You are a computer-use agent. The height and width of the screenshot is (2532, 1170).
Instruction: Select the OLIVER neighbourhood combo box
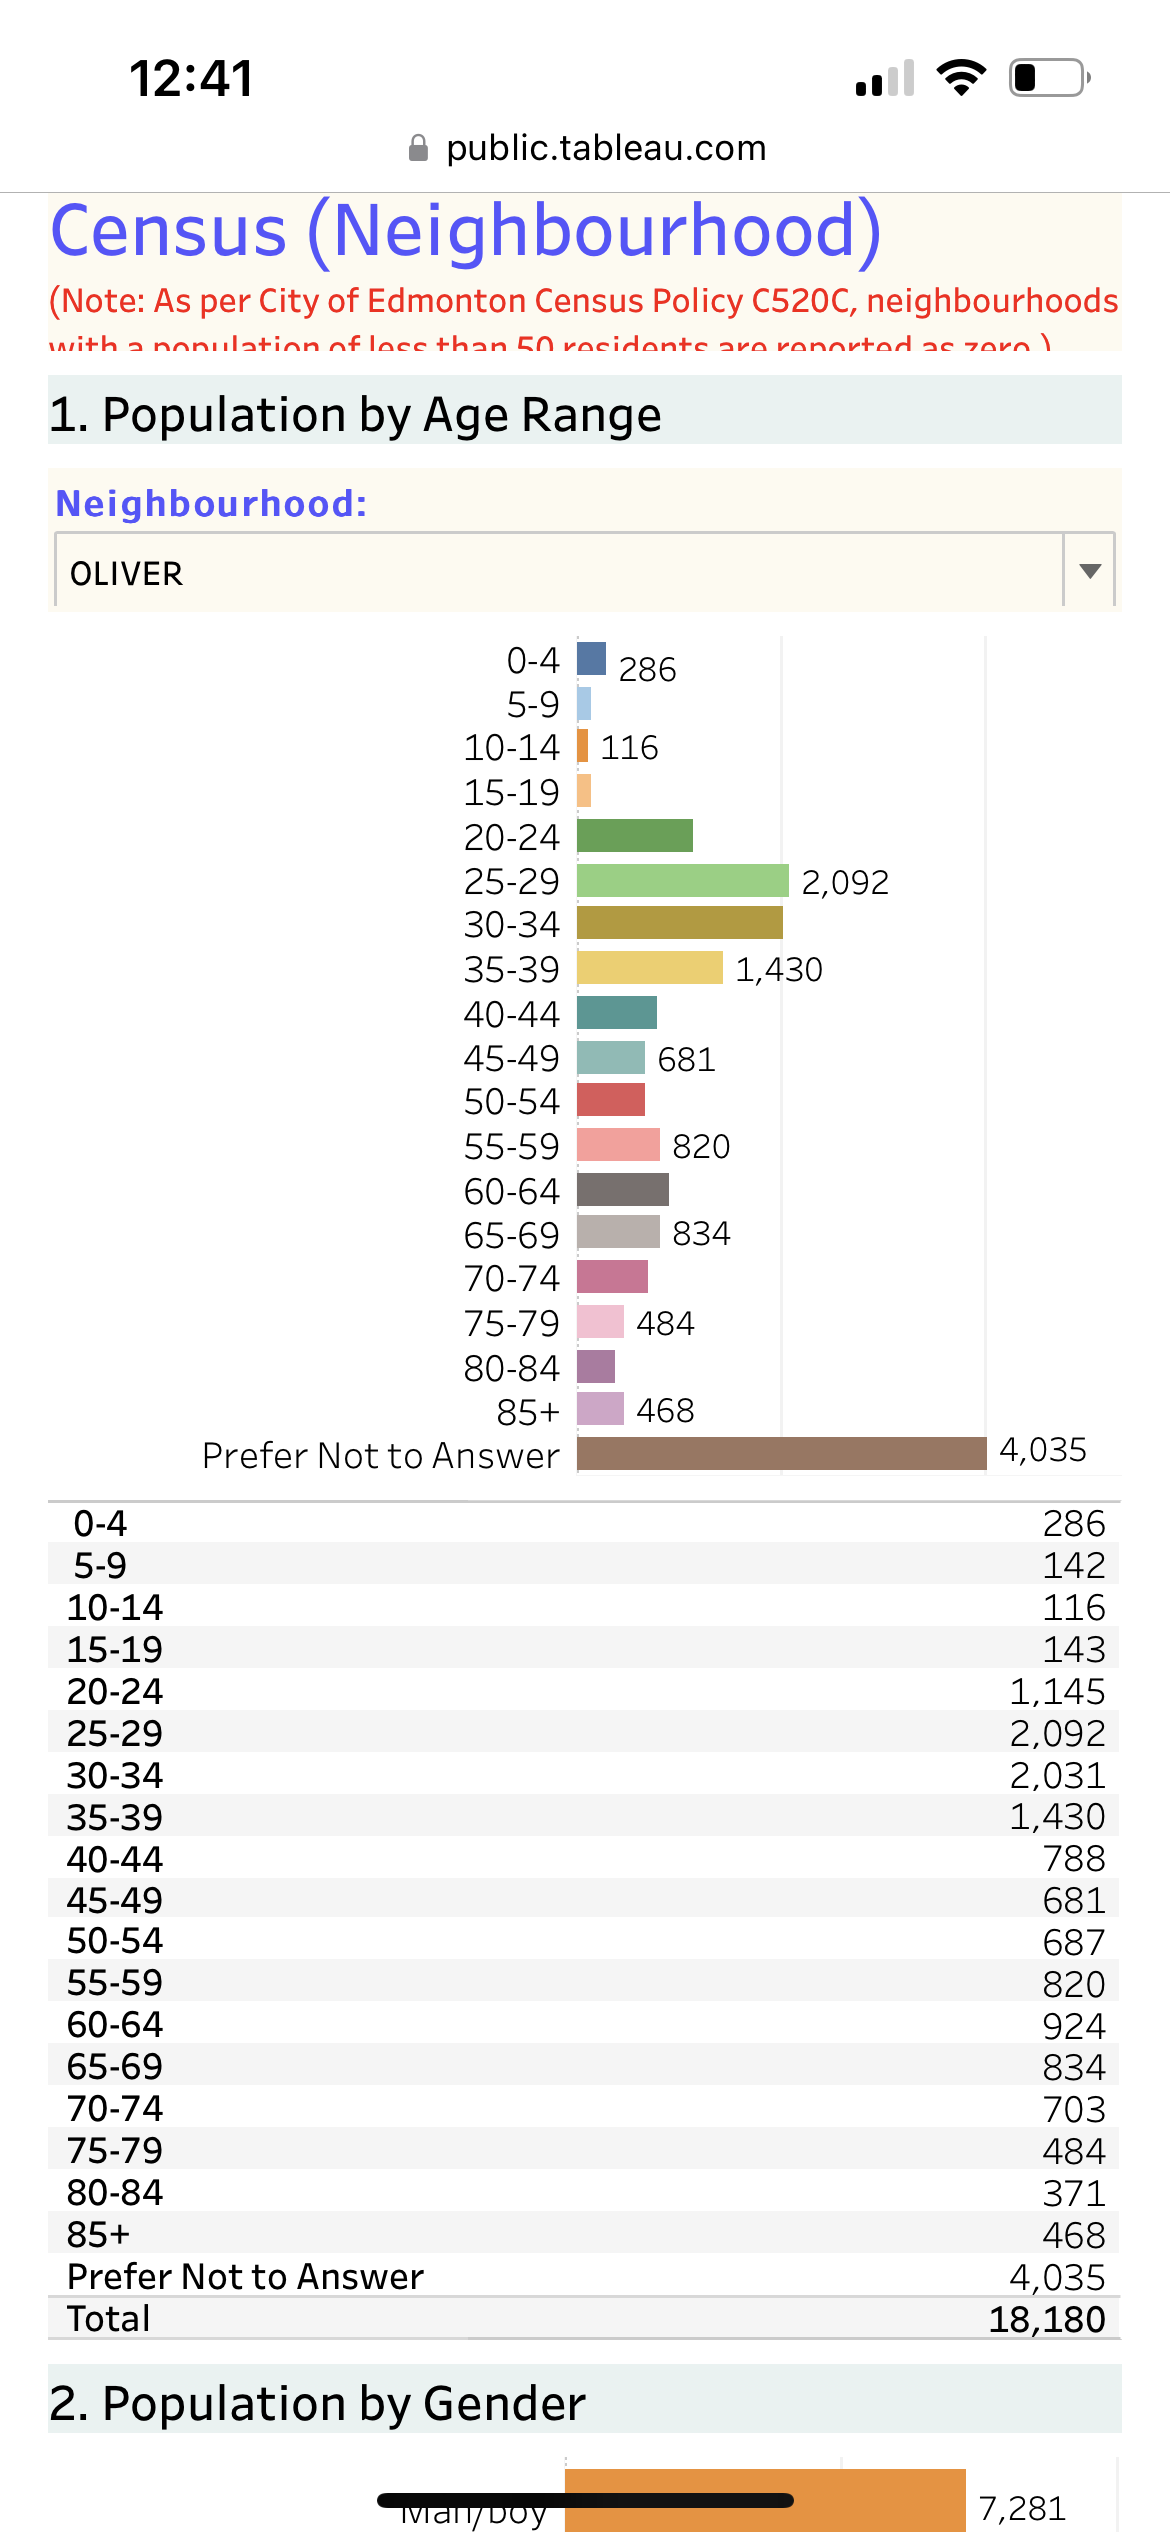click(558, 573)
